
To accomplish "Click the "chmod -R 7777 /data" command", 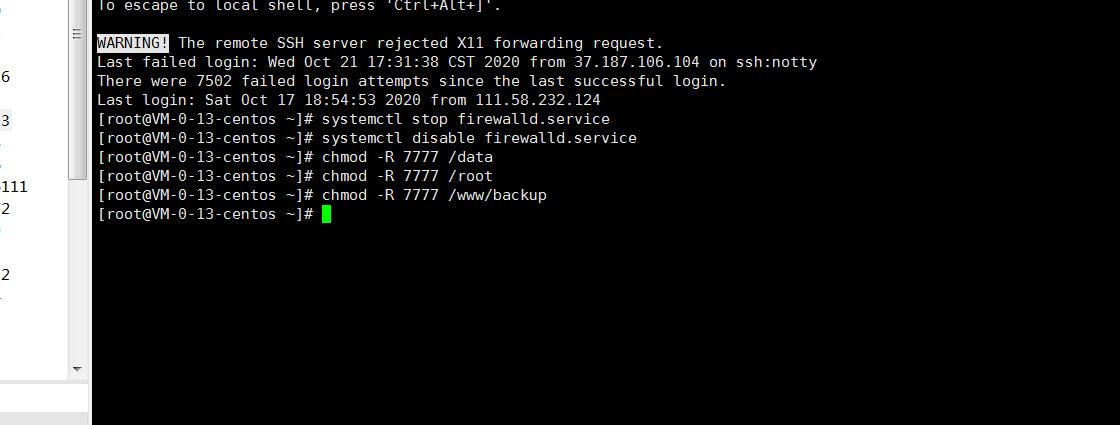I will (407, 157).
